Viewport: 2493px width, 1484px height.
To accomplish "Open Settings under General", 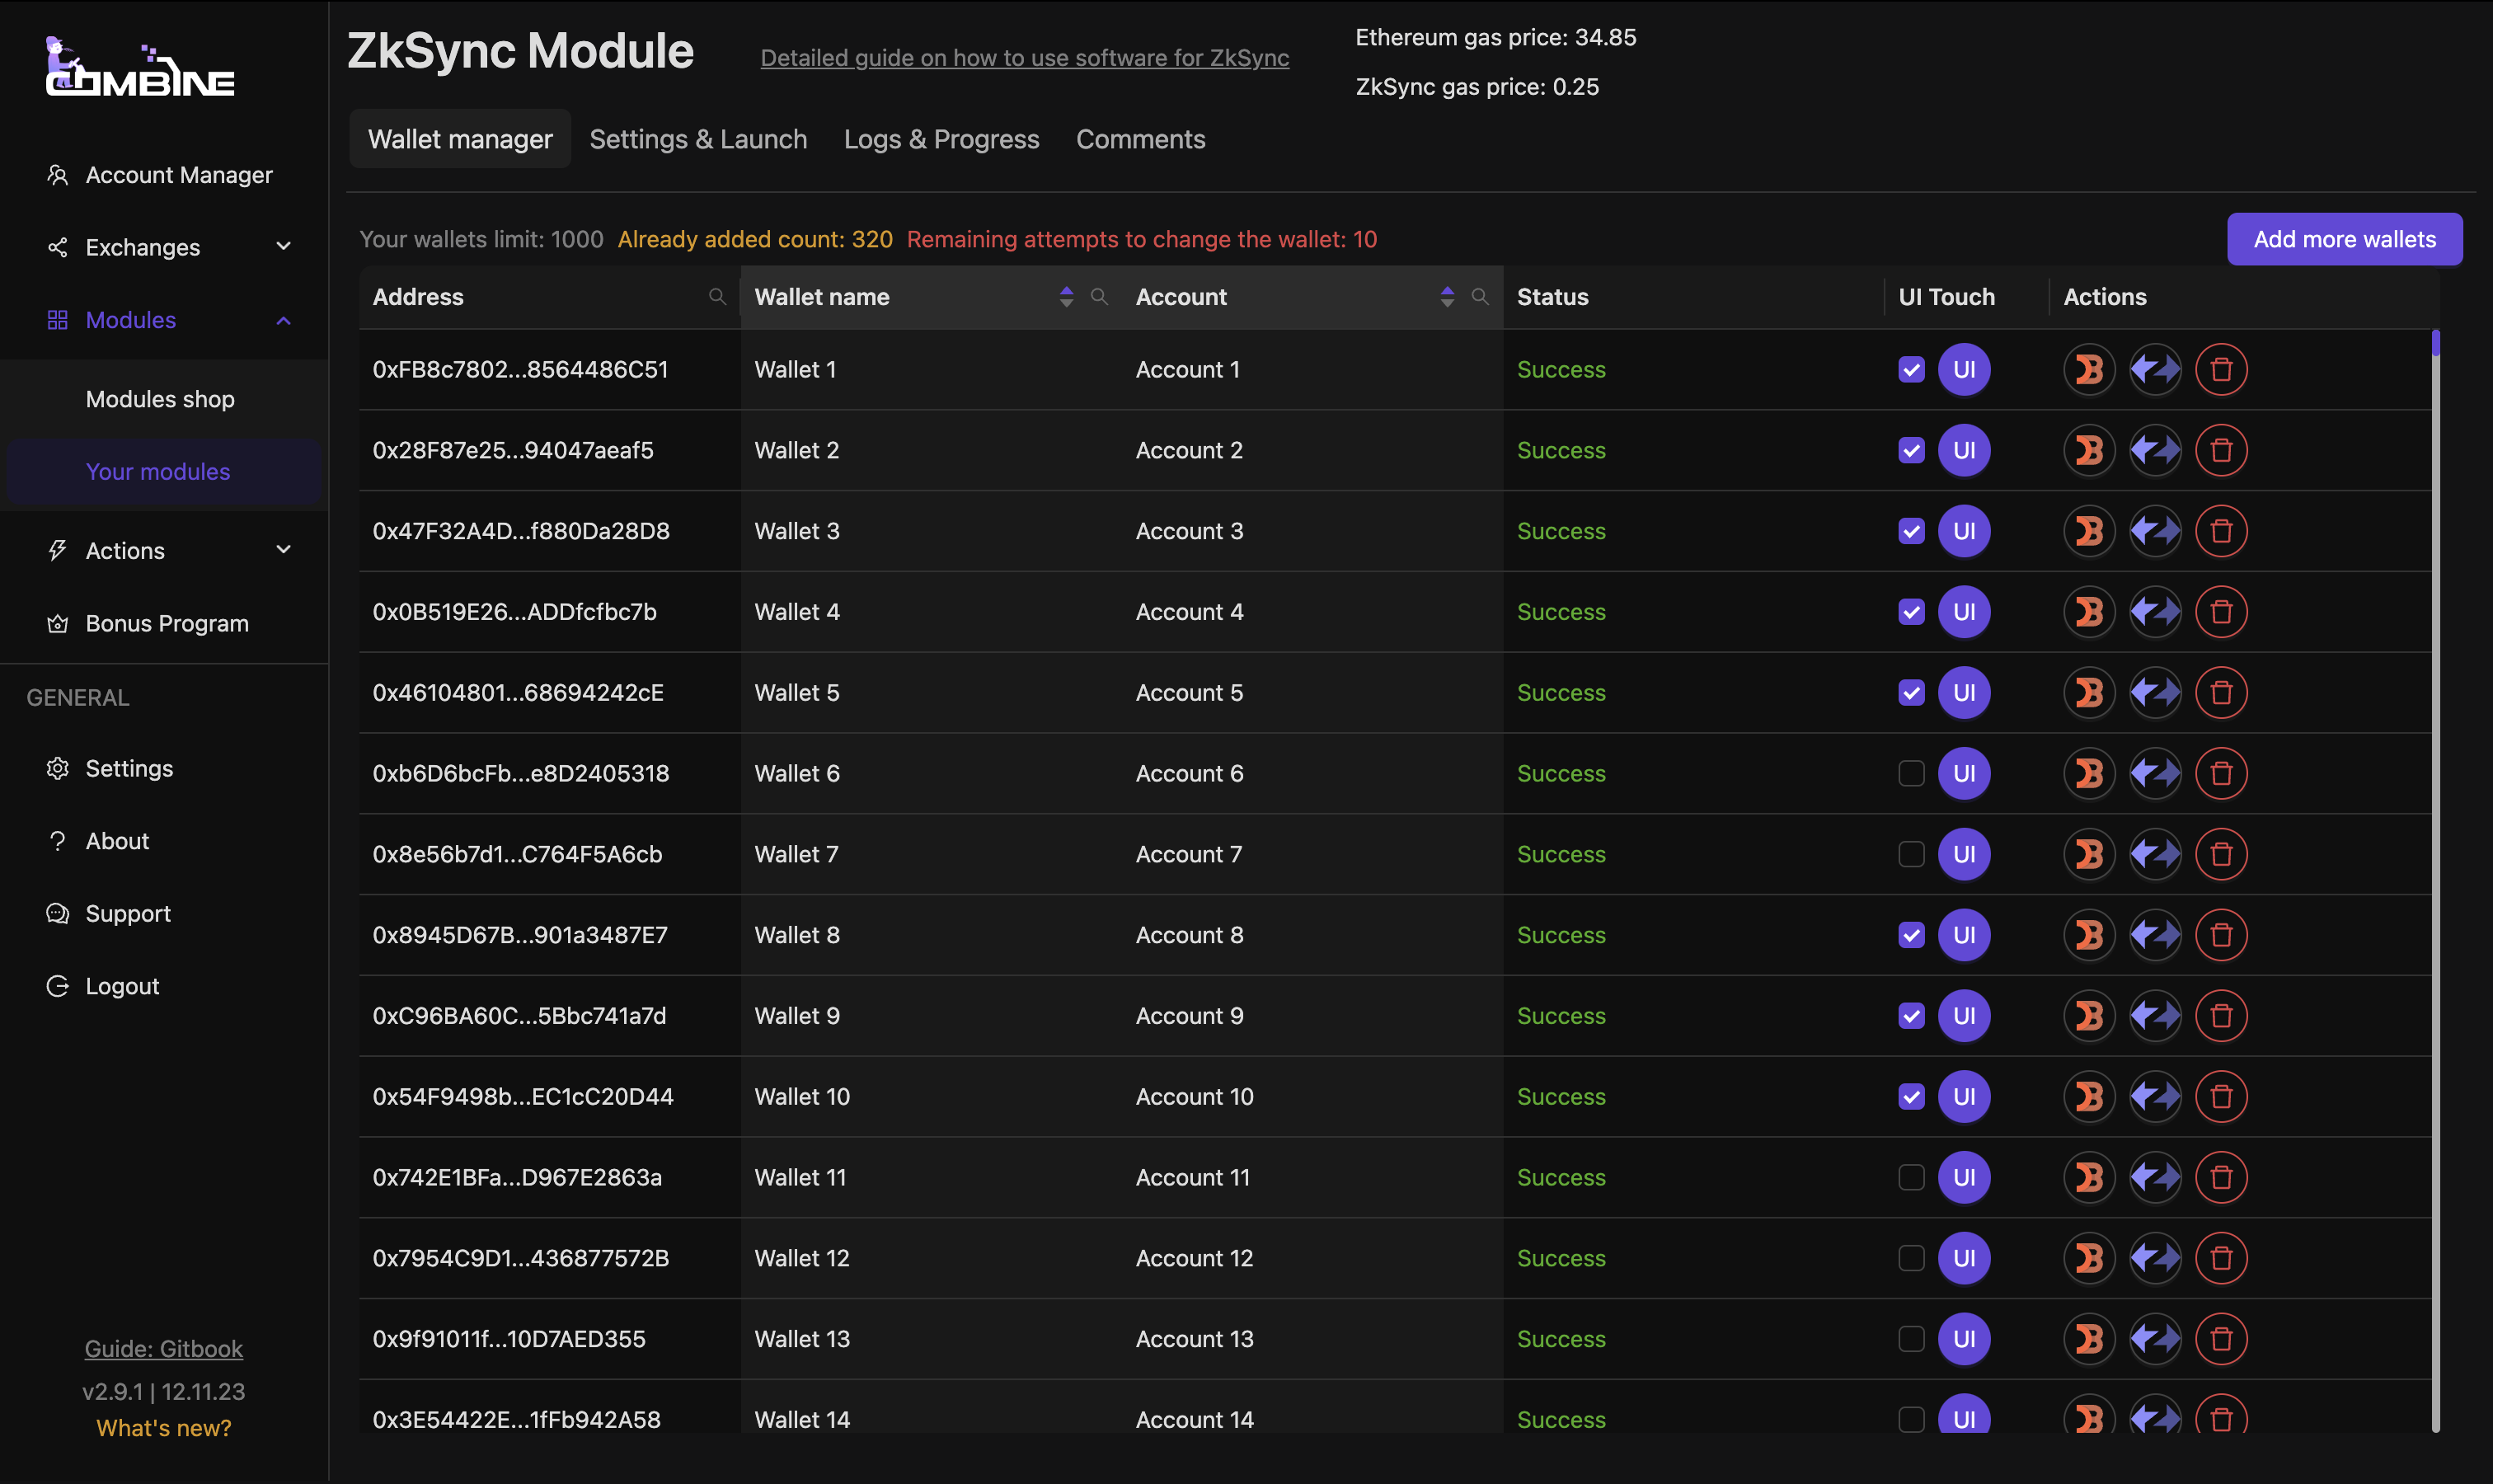I will 164,768.
